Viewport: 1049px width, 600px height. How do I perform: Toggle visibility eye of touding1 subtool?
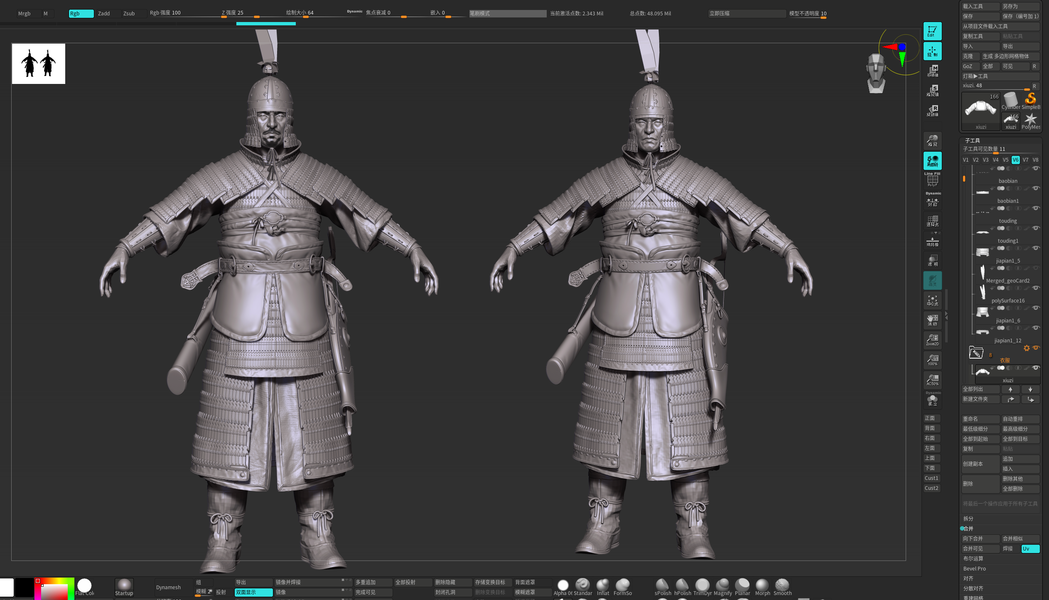tap(1036, 229)
